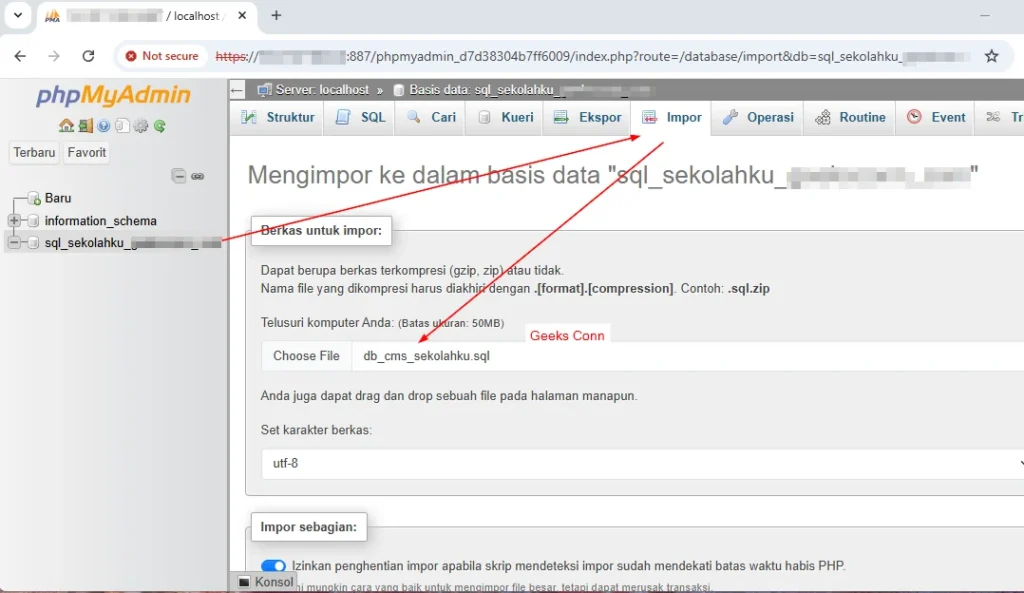The image size is (1024, 593).
Task: Enable partial import interruption toggle
Action: pos(274,565)
